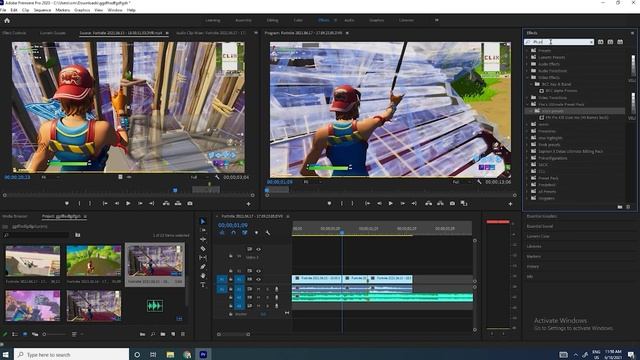Toggle V2 track output eye
The width and height of the screenshot is (640, 360).
click(258, 271)
